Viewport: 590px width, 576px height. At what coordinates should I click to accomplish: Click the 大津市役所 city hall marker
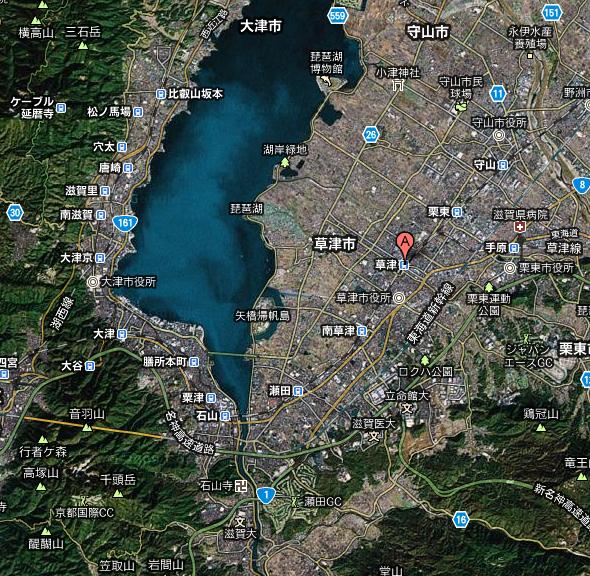click(x=93, y=282)
